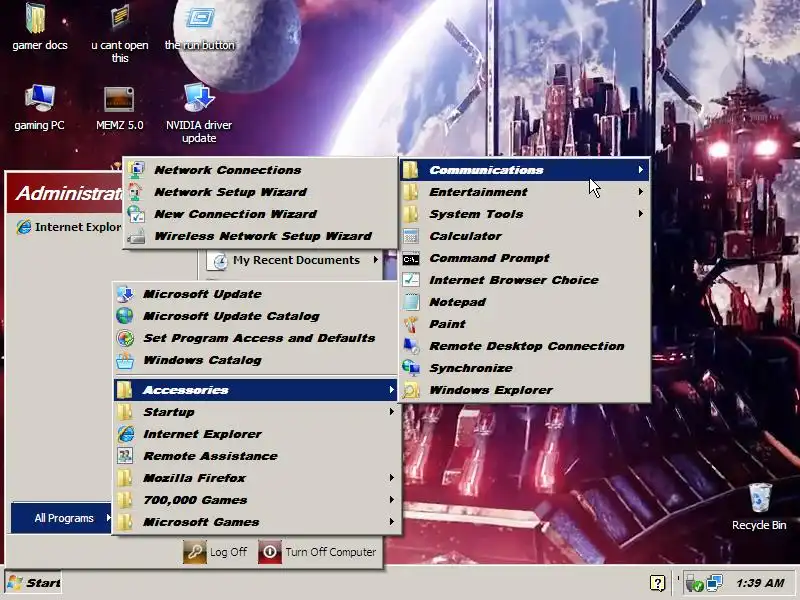Click the Network Connections icon
The width and height of the screenshot is (800, 600).
tap(137, 170)
